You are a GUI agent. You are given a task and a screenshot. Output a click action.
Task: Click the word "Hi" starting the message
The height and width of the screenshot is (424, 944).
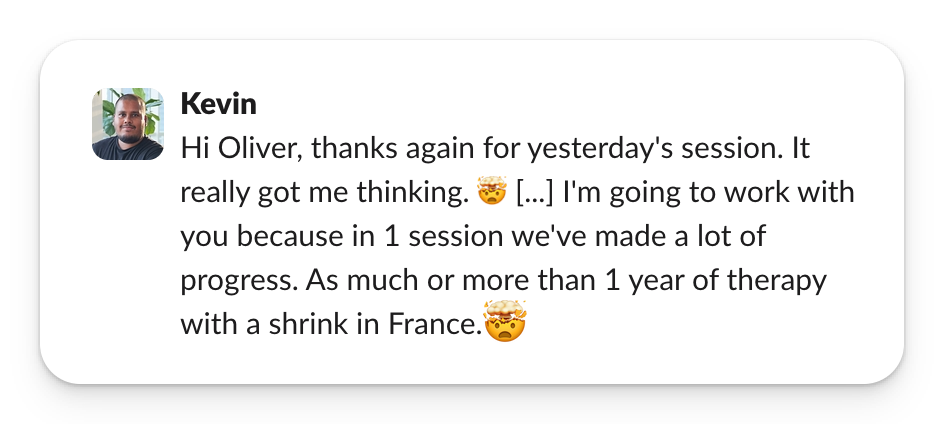tap(192, 151)
